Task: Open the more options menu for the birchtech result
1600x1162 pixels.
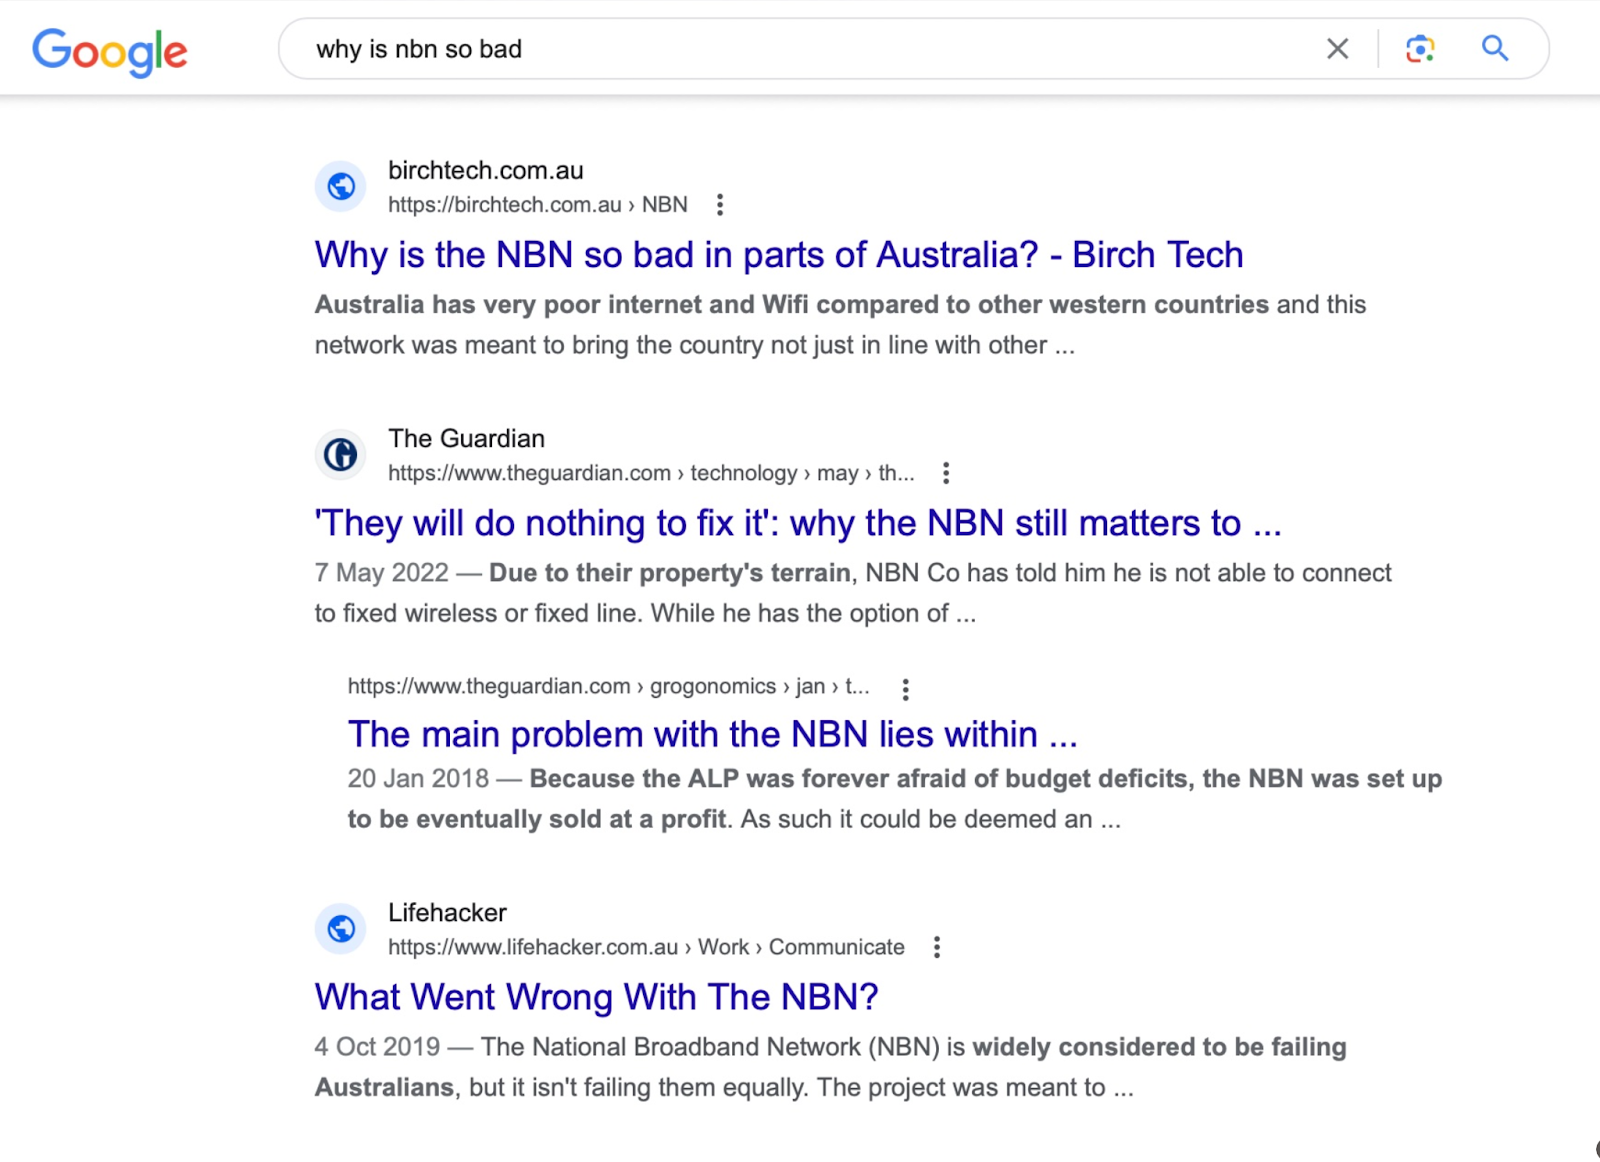Action: tap(720, 205)
